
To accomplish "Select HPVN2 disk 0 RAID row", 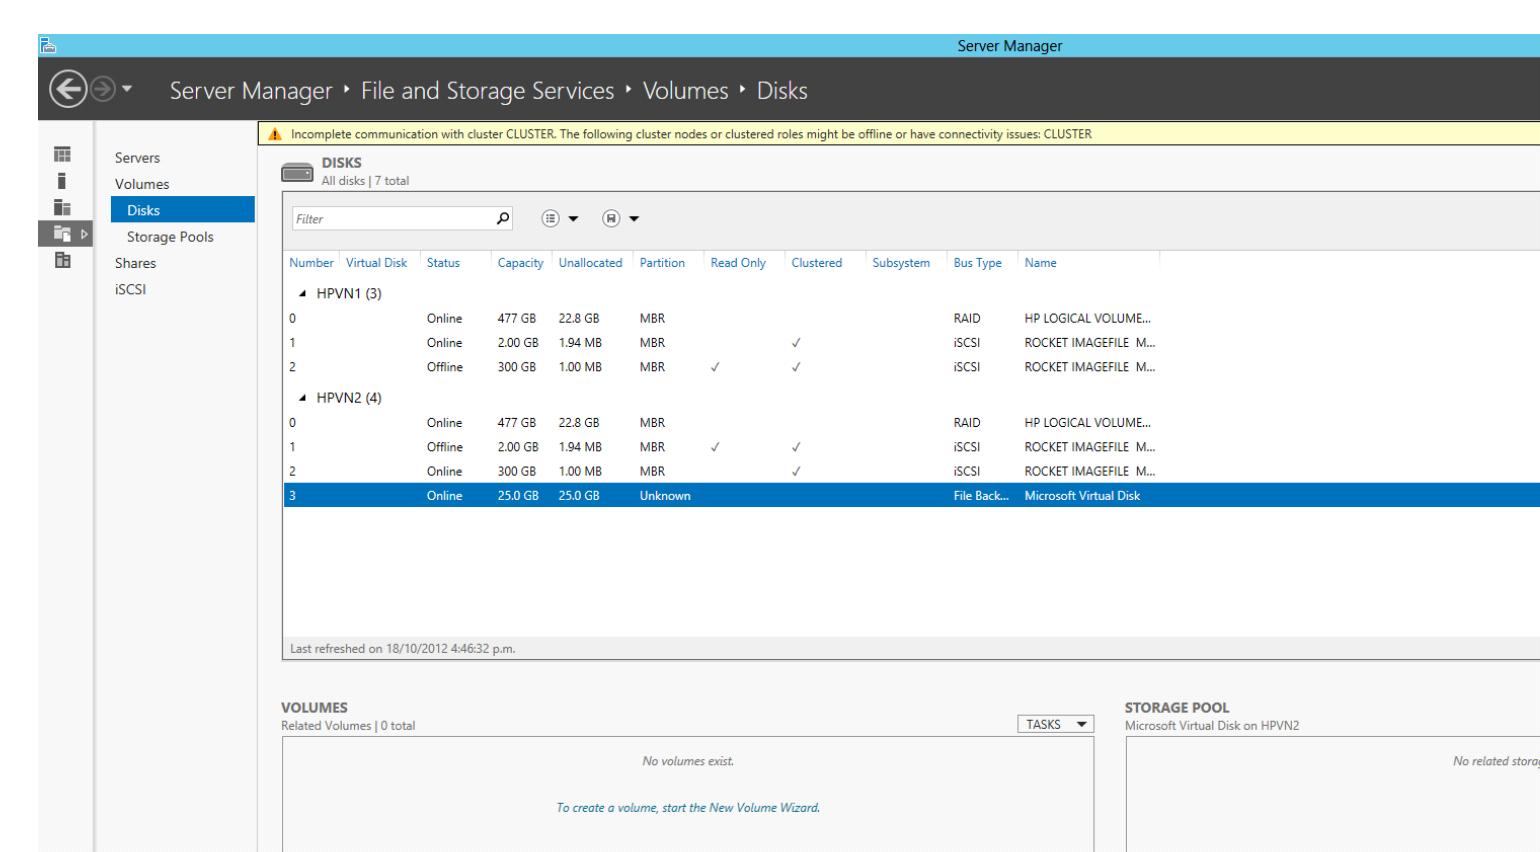I will pyautogui.click(x=911, y=423).
